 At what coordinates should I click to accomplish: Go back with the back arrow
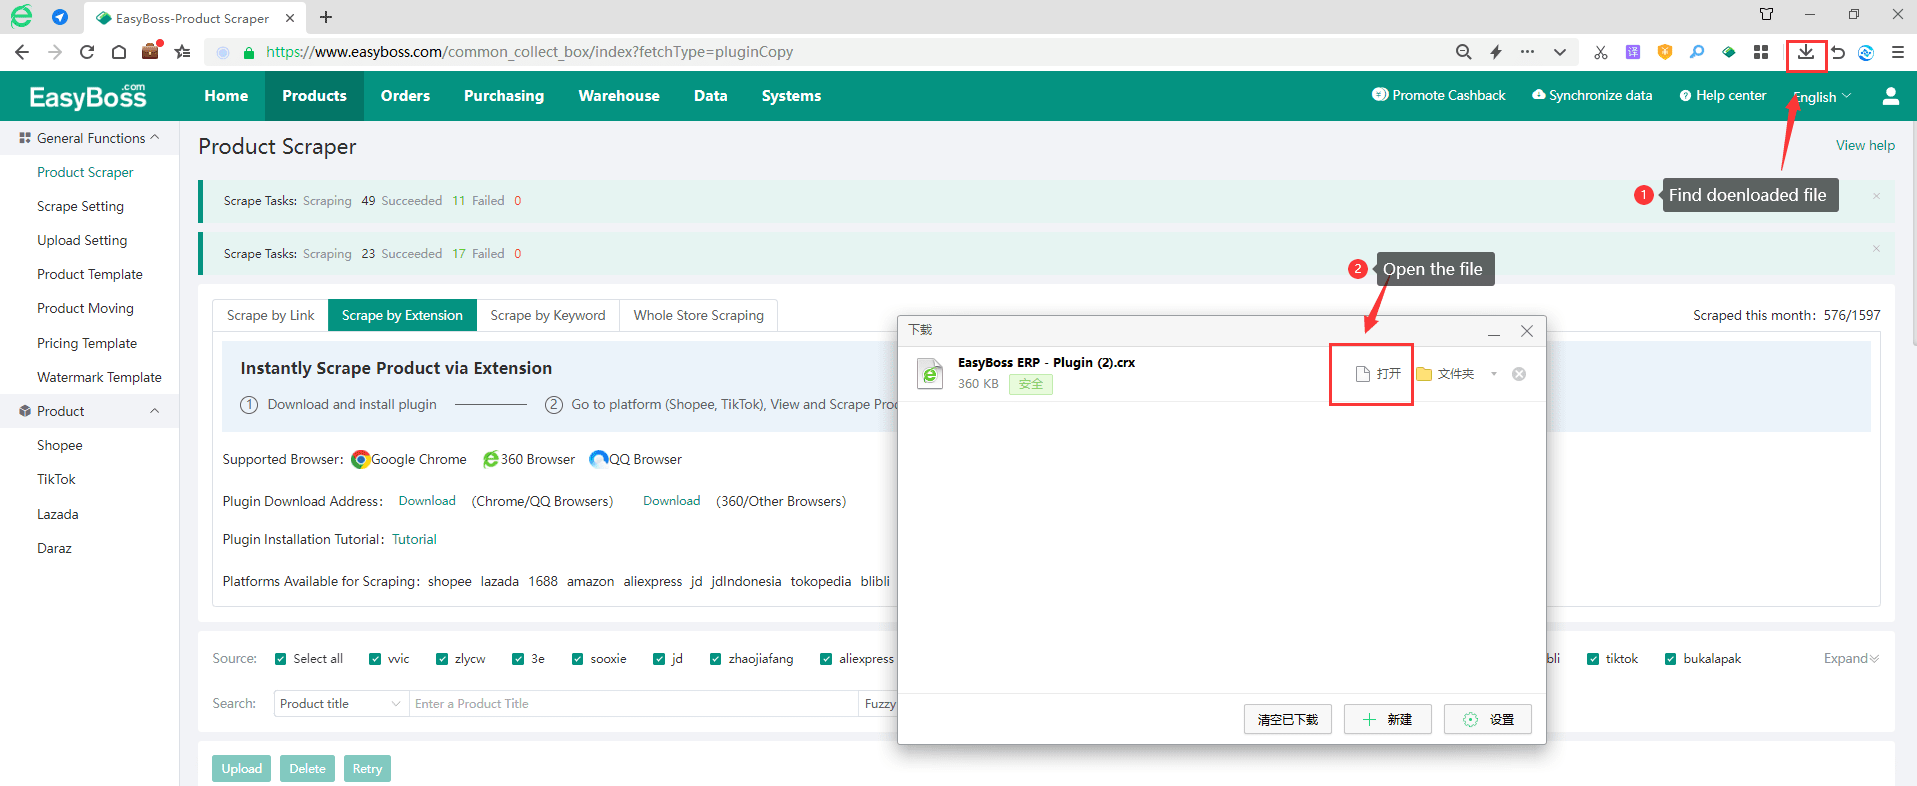click(x=22, y=52)
